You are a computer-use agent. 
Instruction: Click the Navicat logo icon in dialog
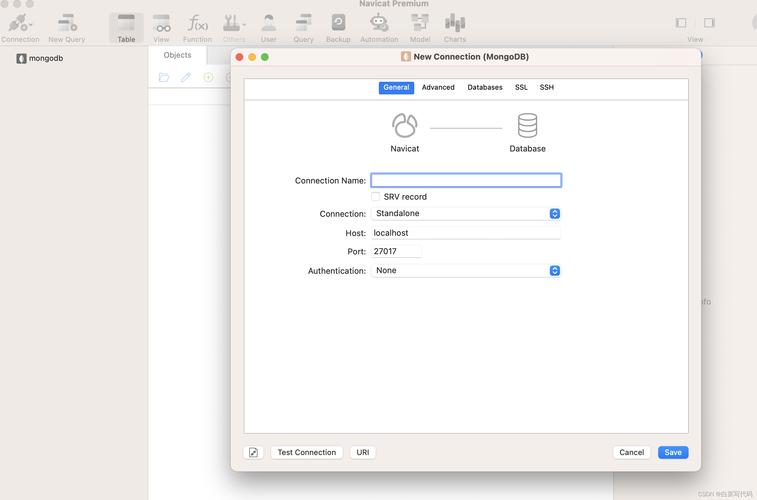tap(405, 125)
